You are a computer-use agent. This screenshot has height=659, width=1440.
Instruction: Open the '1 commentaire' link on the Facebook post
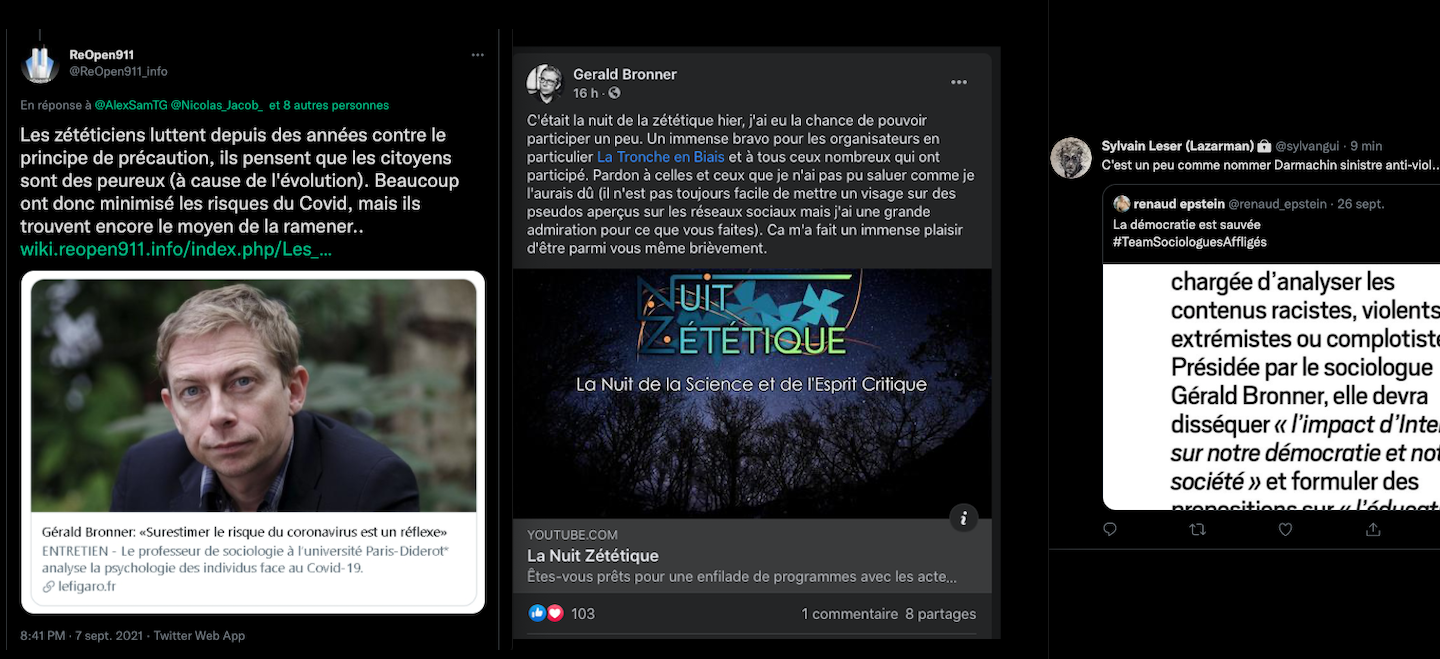[849, 614]
